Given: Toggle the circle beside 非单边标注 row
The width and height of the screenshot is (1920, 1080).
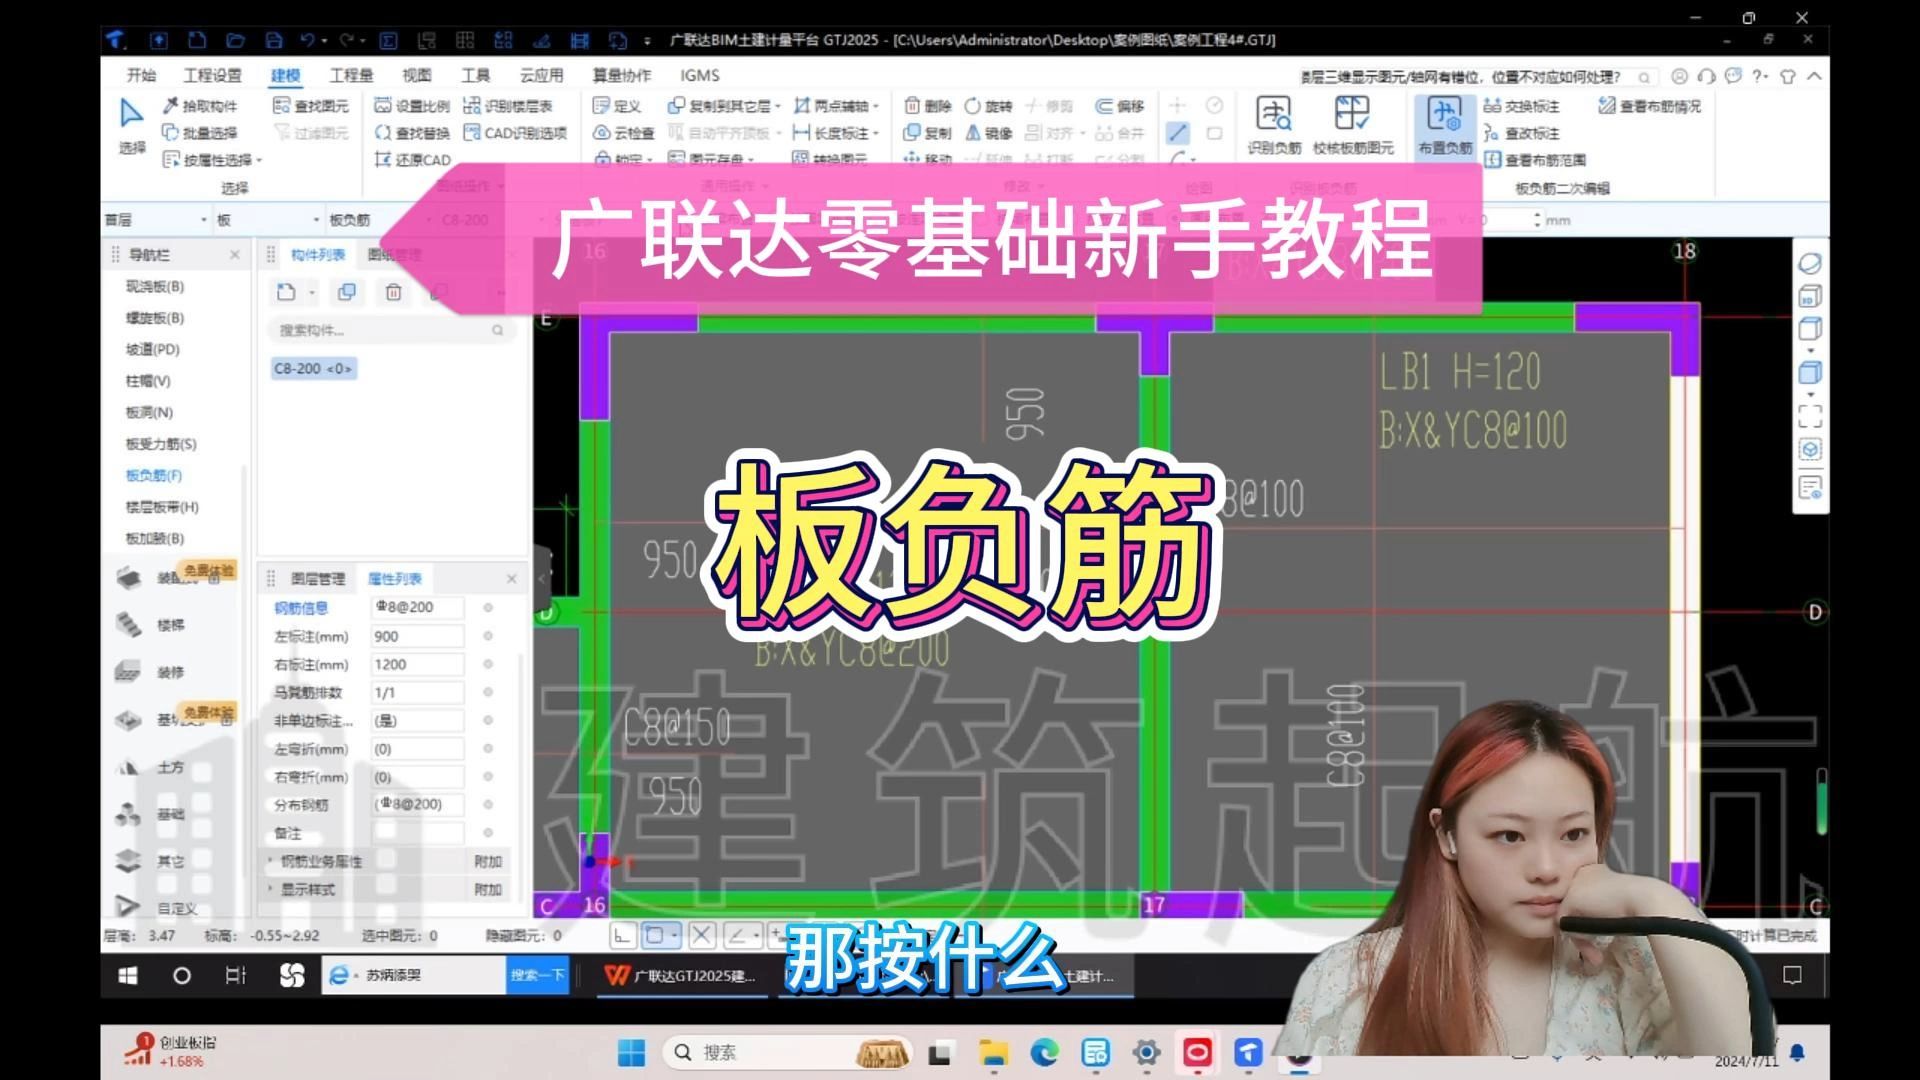Looking at the screenshot, I should pos(488,720).
